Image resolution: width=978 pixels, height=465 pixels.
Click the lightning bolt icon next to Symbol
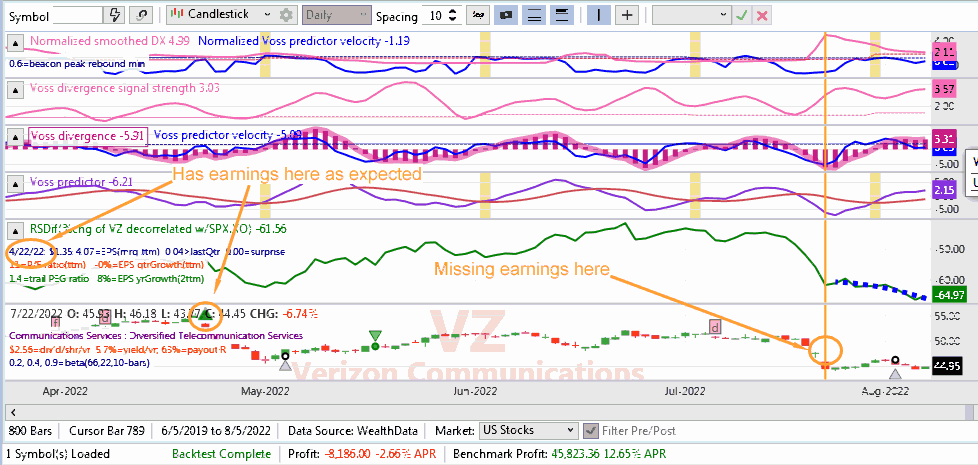click(115, 14)
